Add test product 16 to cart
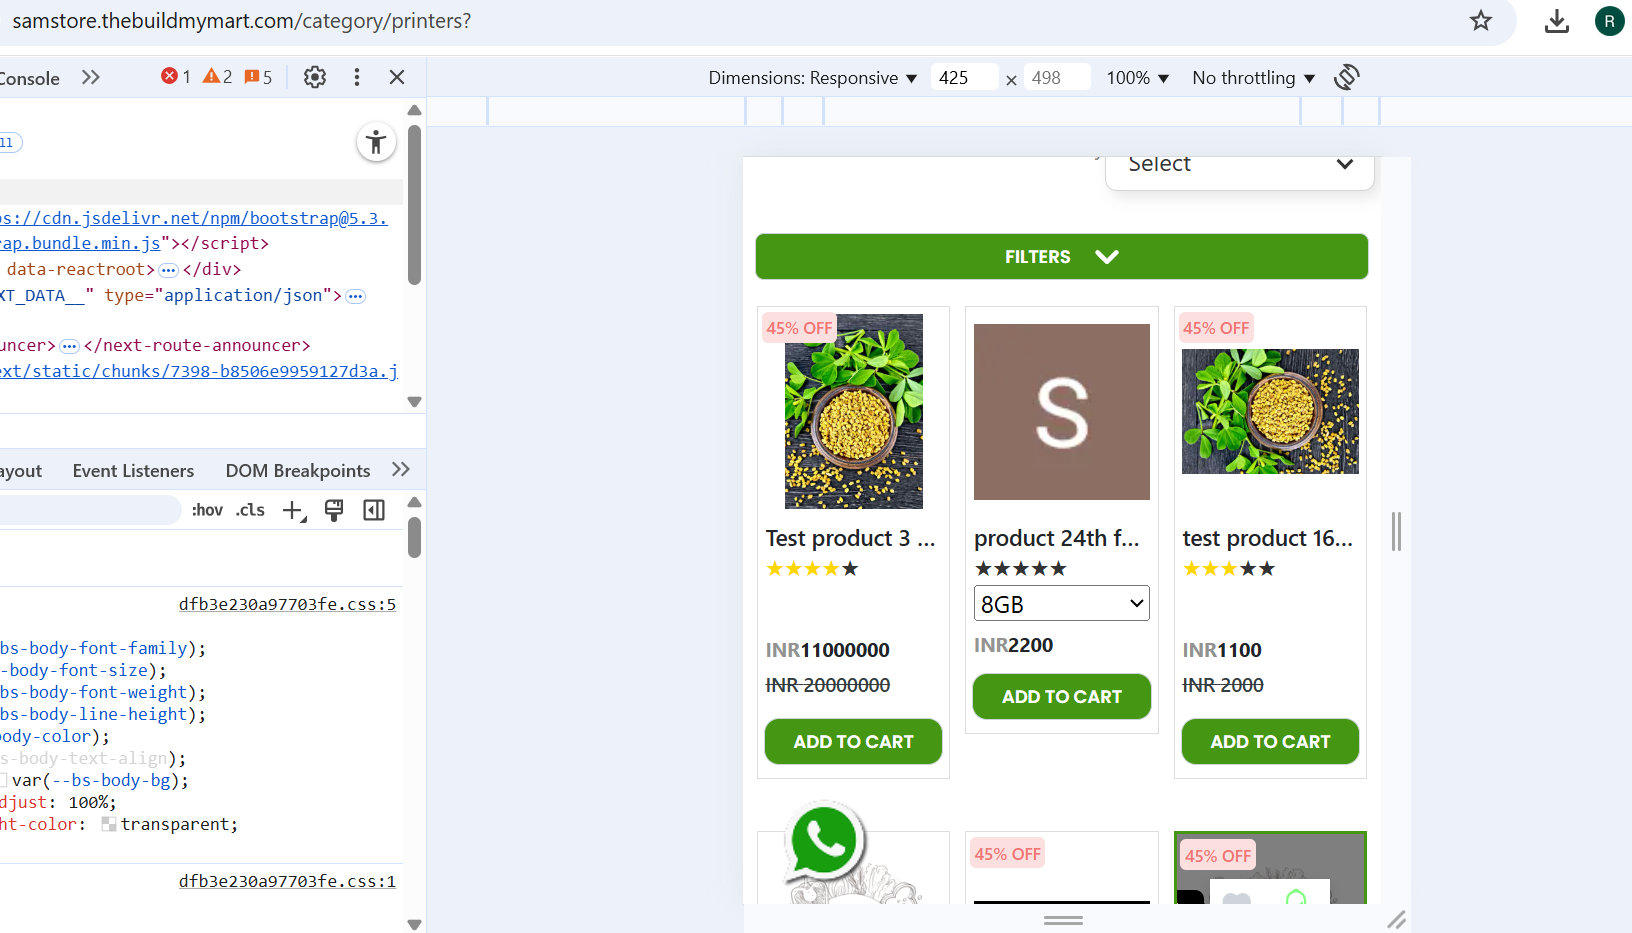This screenshot has height=933, width=1632. tap(1270, 742)
